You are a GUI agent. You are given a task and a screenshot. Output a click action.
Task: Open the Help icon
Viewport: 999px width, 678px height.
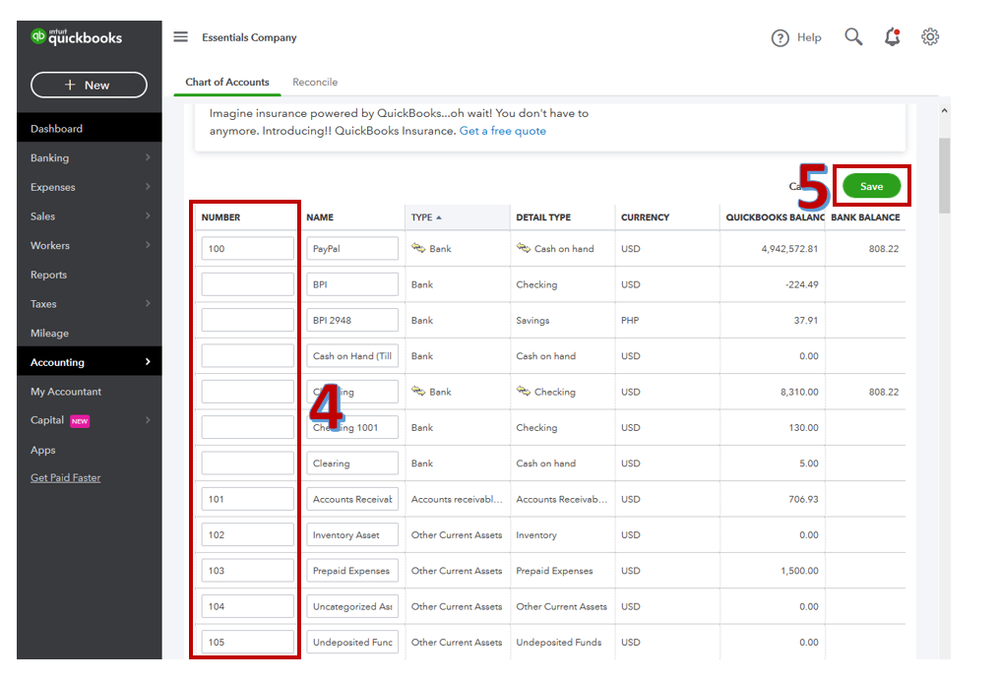click(780, 38)
